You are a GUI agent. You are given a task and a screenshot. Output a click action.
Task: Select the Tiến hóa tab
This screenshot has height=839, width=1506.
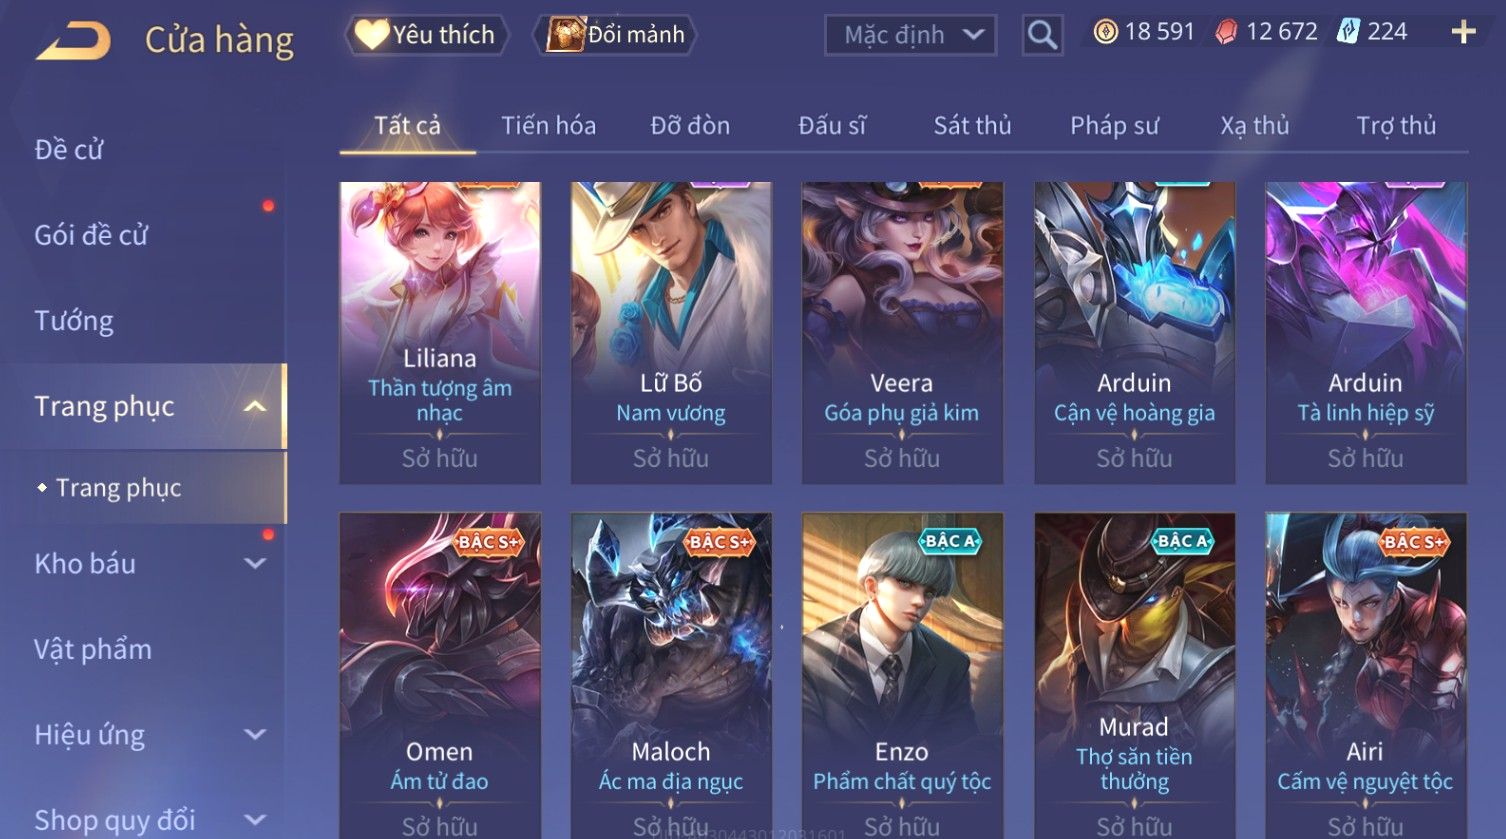(x=548, y=126)
